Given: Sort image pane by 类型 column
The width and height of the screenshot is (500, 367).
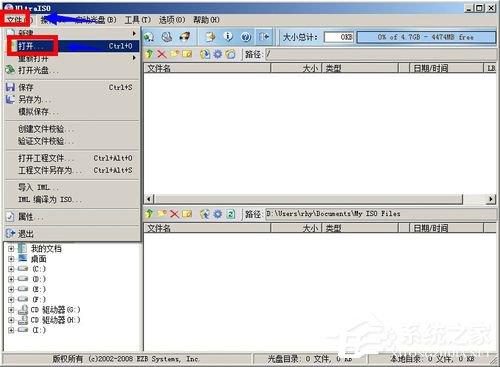Looking at the screenshot, I should pos(360,68).
